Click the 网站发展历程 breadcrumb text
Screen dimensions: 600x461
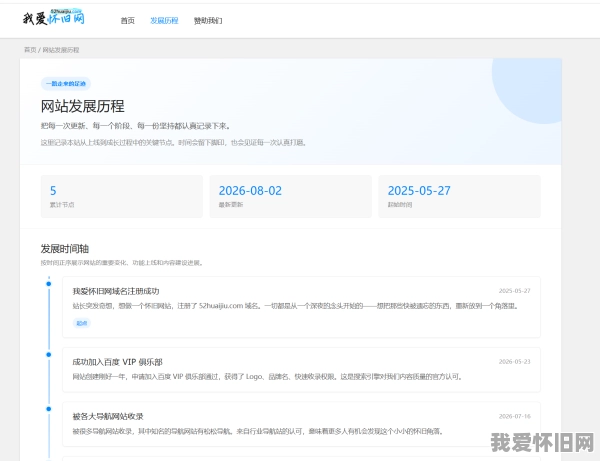60,50
